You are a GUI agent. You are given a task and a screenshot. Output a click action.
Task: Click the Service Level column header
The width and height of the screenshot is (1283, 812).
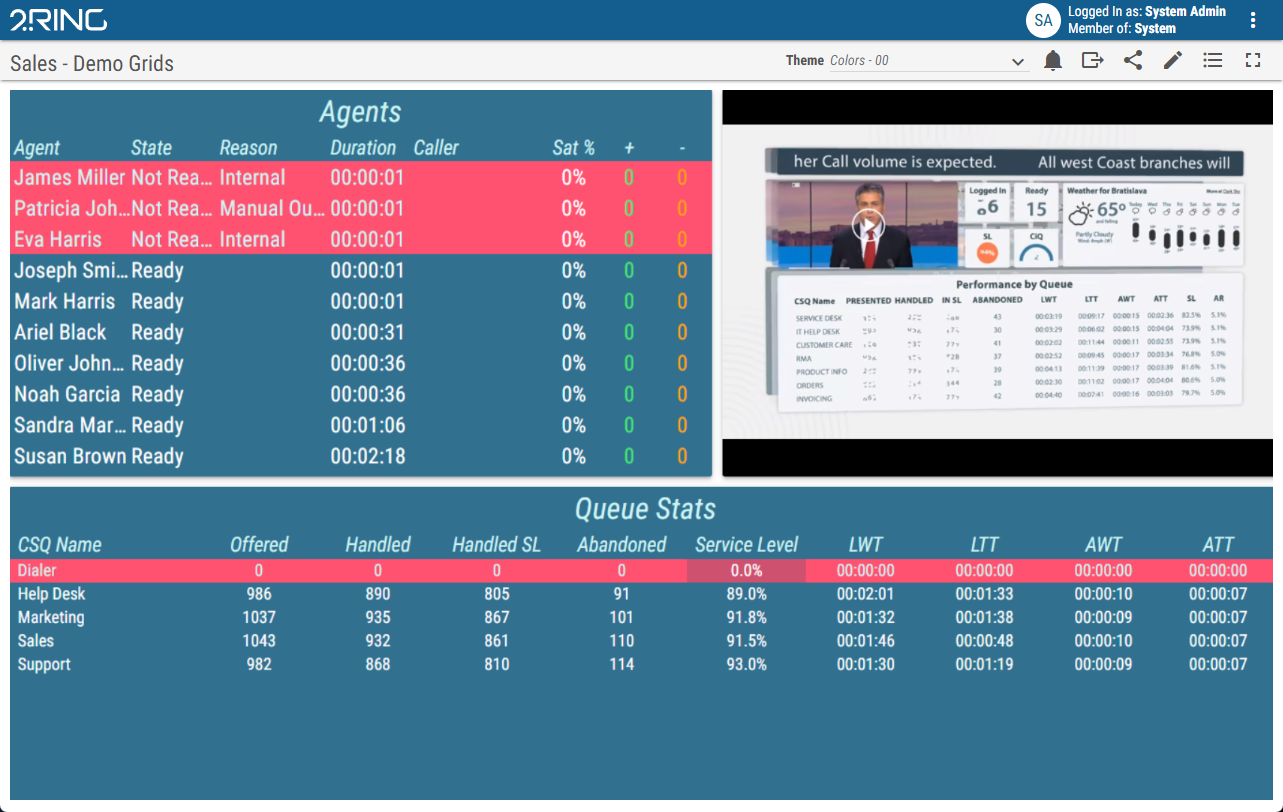746,545
